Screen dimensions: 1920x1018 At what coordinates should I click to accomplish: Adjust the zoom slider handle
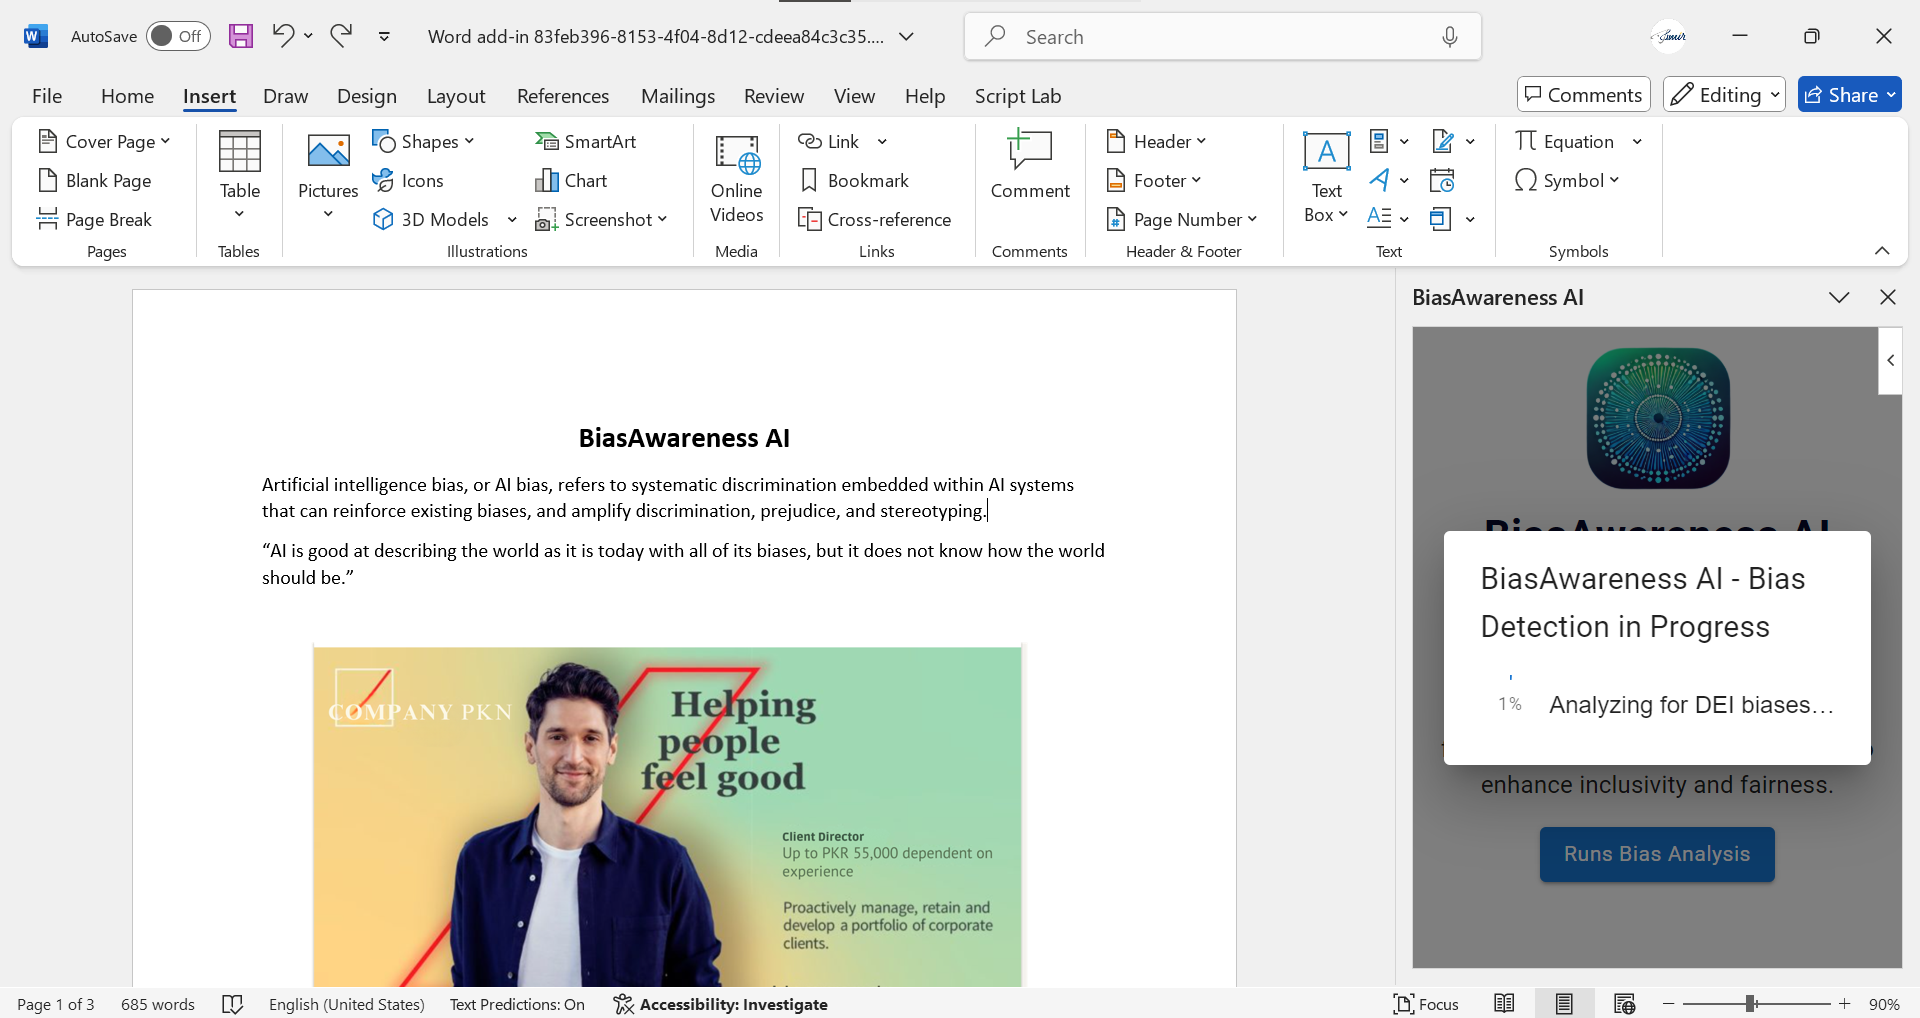point(1751,1004)
